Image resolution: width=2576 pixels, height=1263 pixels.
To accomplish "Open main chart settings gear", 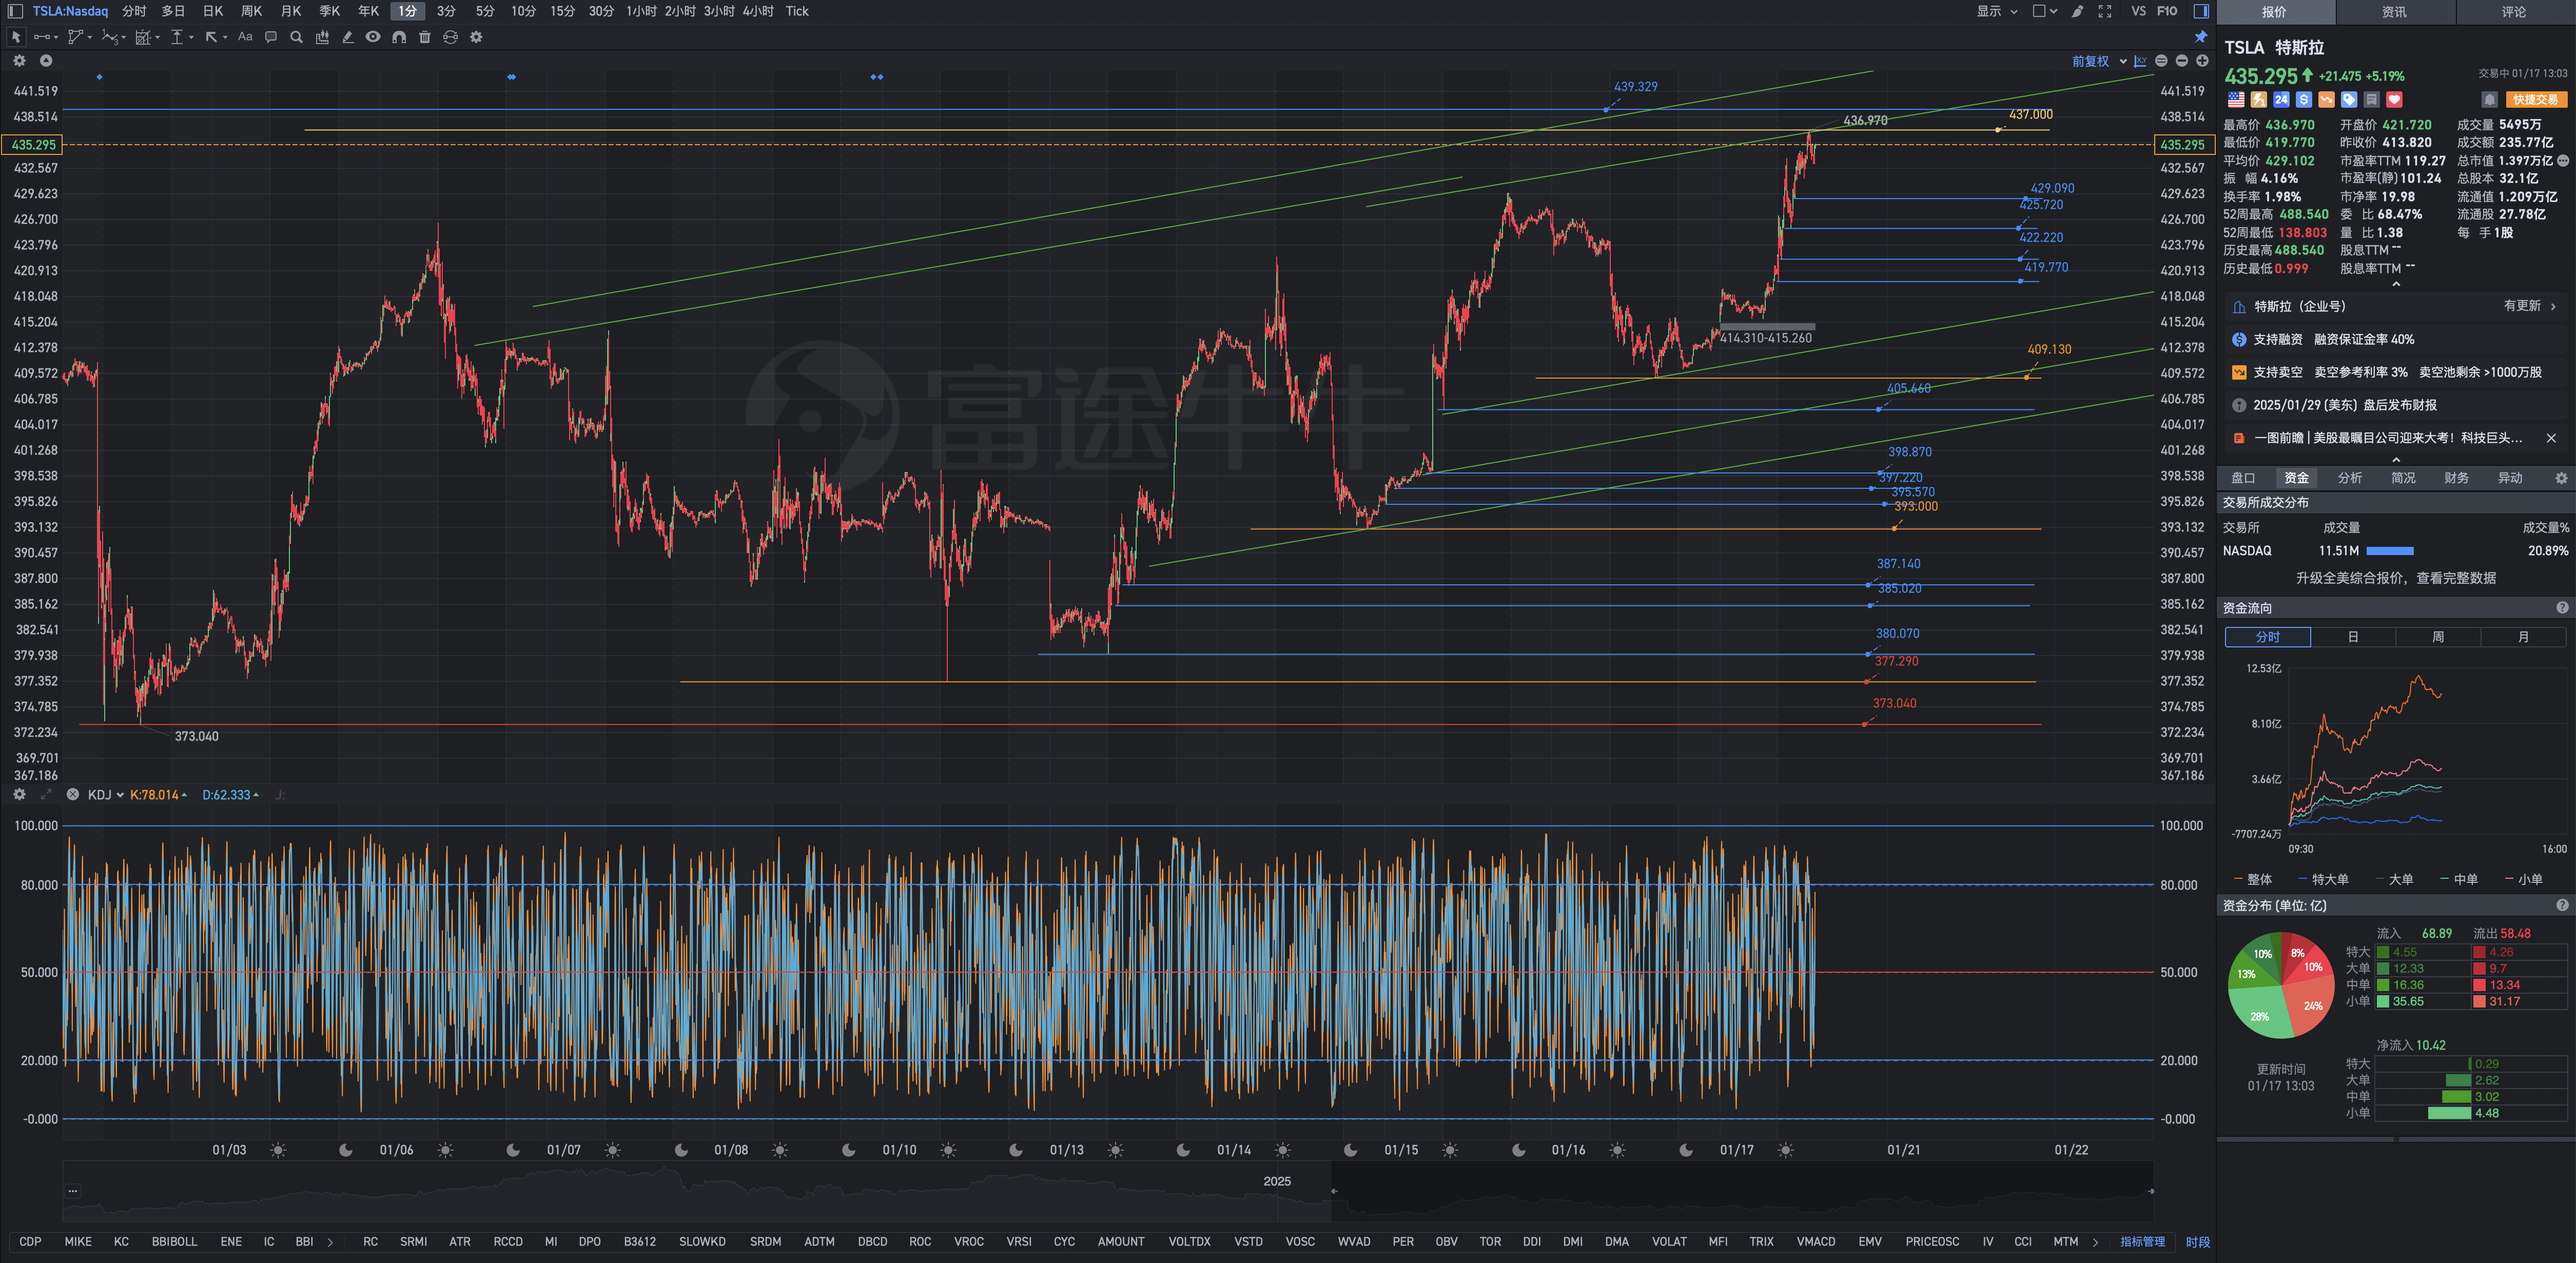I will pyautogui.click(x=19, y=61).
